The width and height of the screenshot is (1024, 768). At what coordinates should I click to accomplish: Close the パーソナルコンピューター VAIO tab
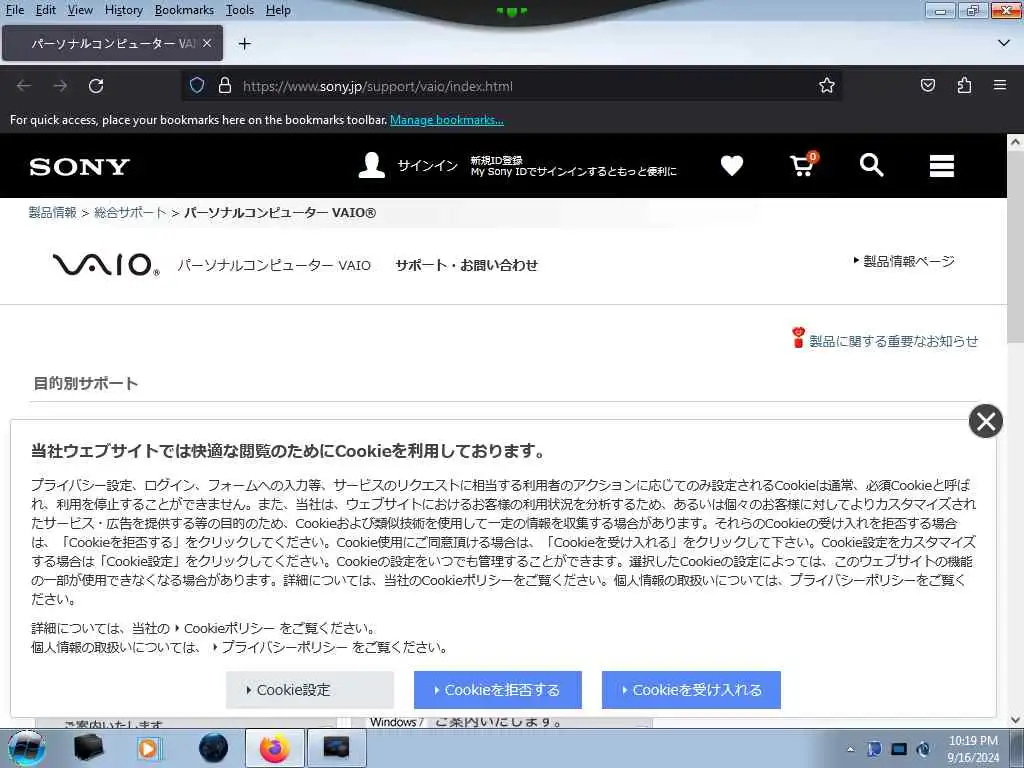tap(206, 43)
